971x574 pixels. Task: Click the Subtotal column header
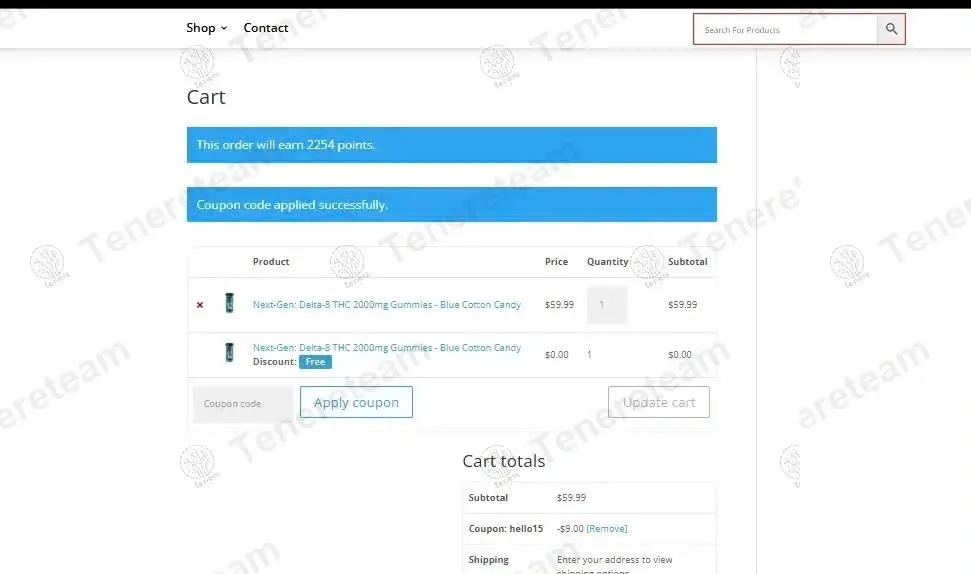687,262
